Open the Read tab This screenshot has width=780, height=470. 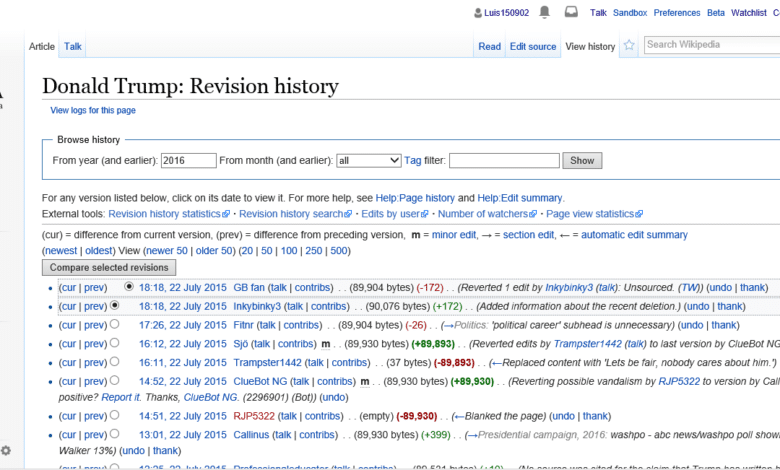pyautogui.click(x=489, y=46)
